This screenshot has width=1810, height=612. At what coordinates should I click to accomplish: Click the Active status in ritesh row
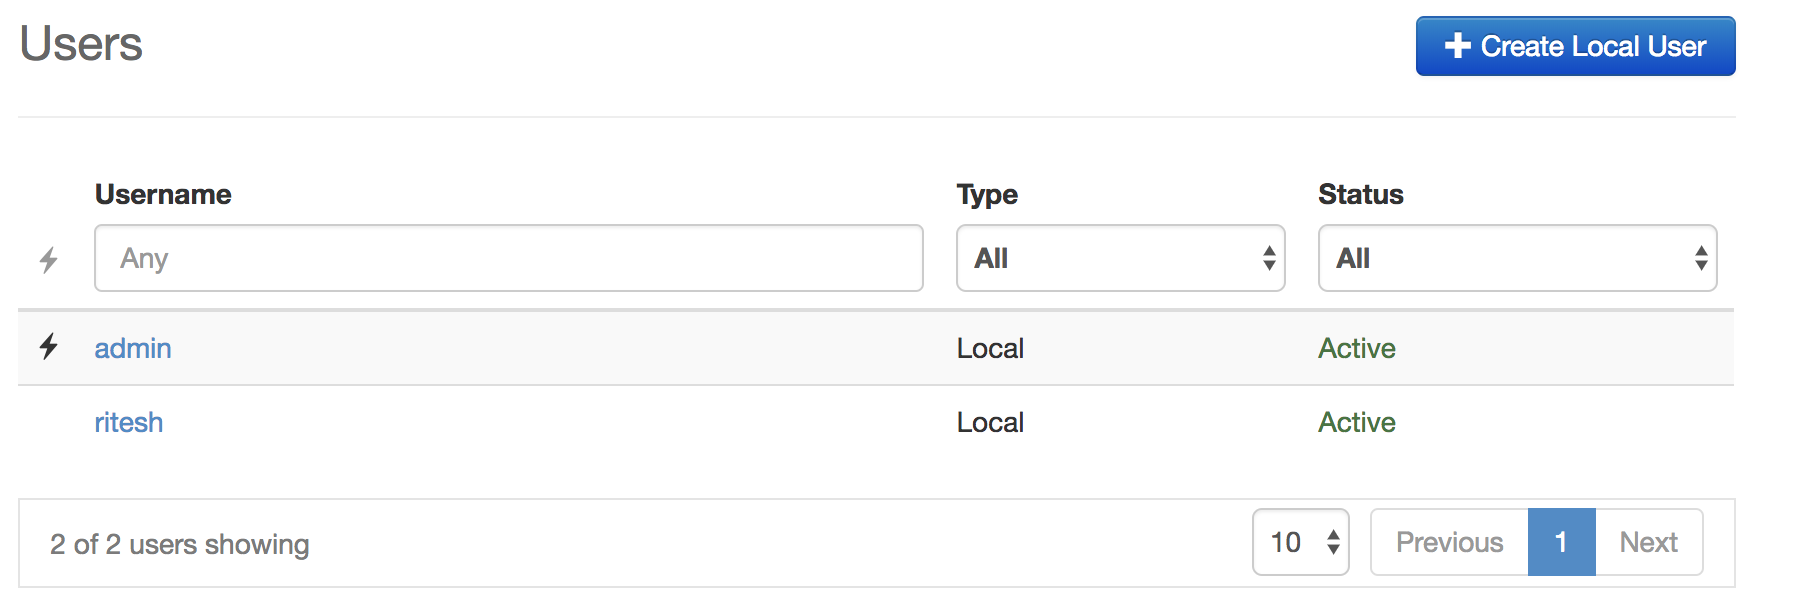pos(1356,422)
